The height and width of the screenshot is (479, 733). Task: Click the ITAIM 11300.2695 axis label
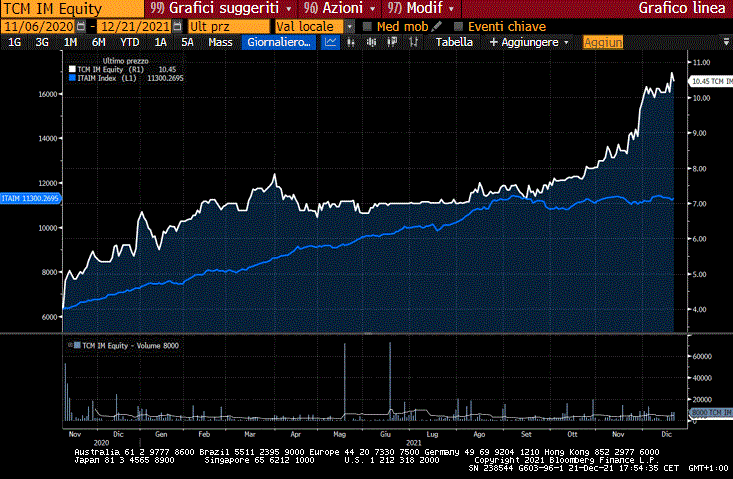tap(30, 199)
